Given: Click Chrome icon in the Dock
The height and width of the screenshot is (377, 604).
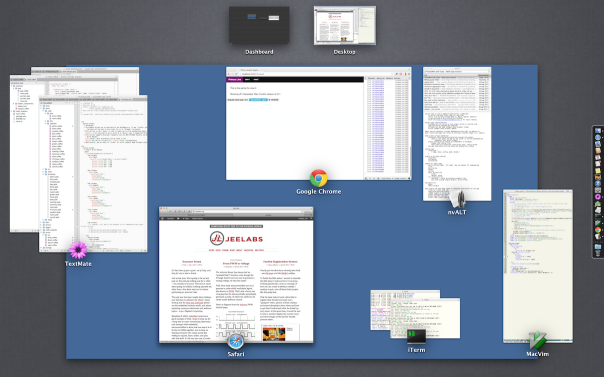Looking at the screenshot, I should click(x=598, y=230).
